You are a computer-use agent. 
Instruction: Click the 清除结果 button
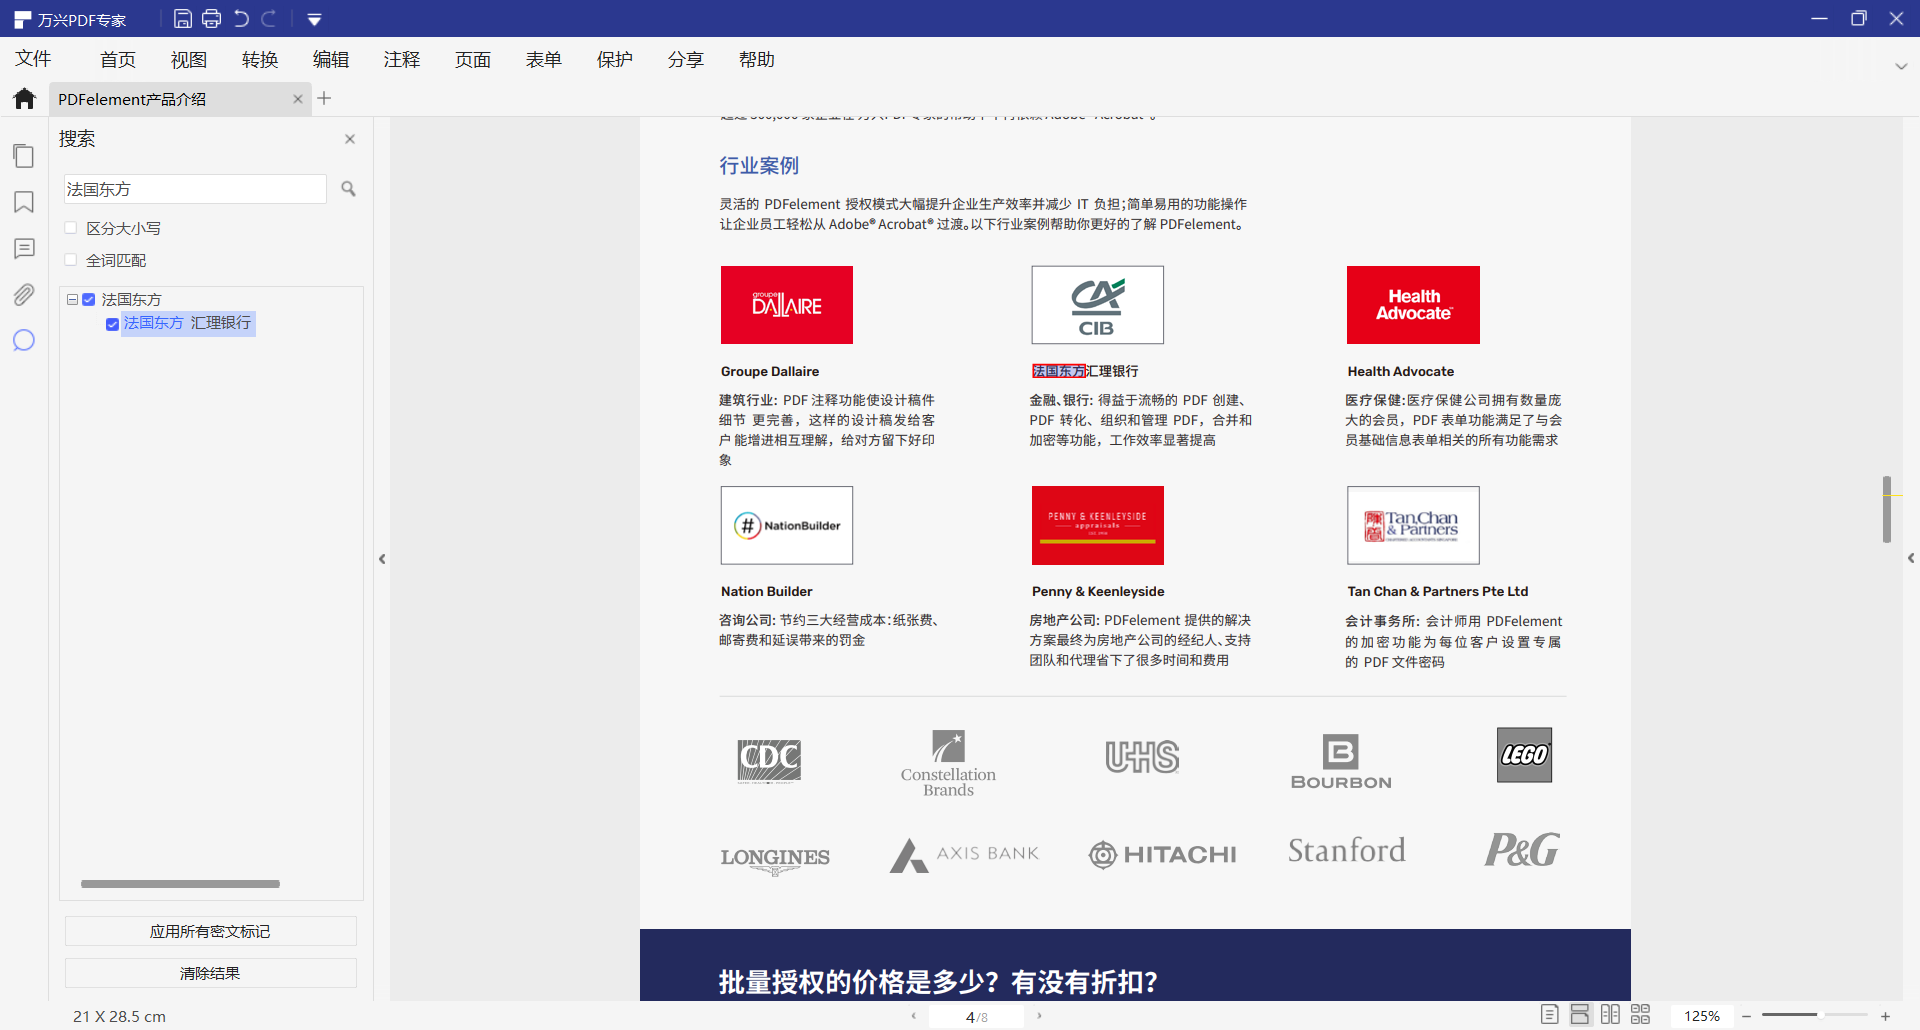[x=210, y=972]
